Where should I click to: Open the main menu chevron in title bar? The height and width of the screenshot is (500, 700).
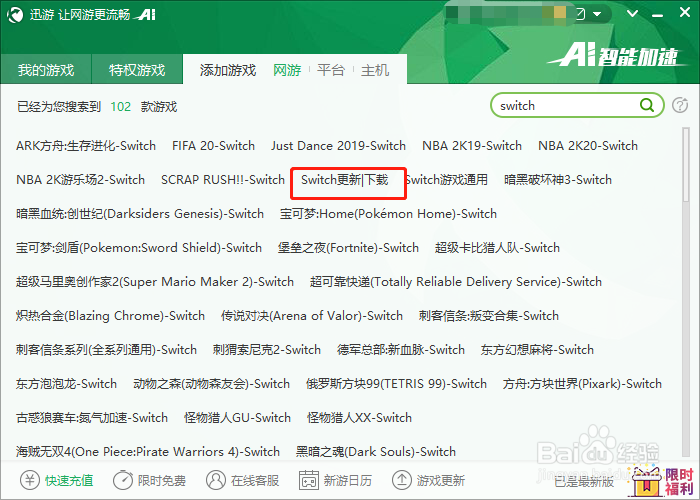pyautogui.click(x=632, y=13)
